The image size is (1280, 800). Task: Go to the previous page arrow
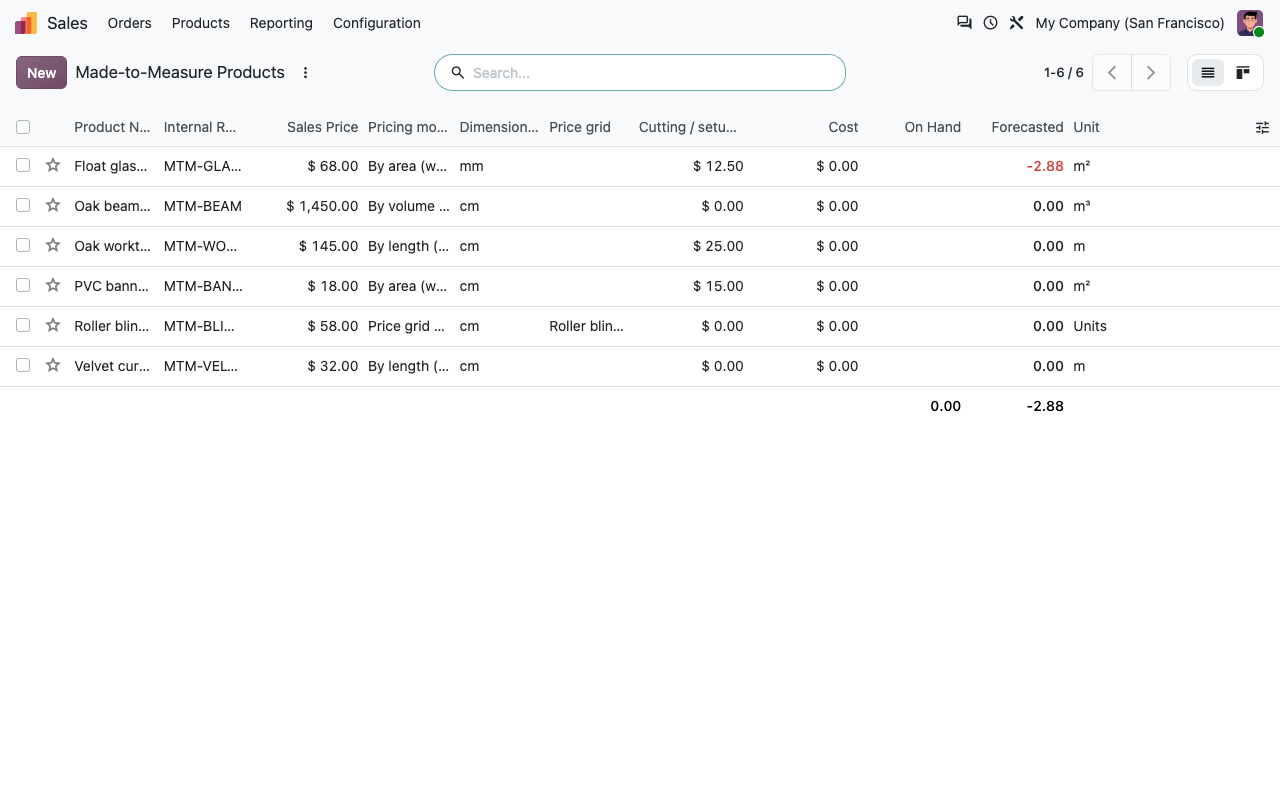click(x=1112, y=73)
